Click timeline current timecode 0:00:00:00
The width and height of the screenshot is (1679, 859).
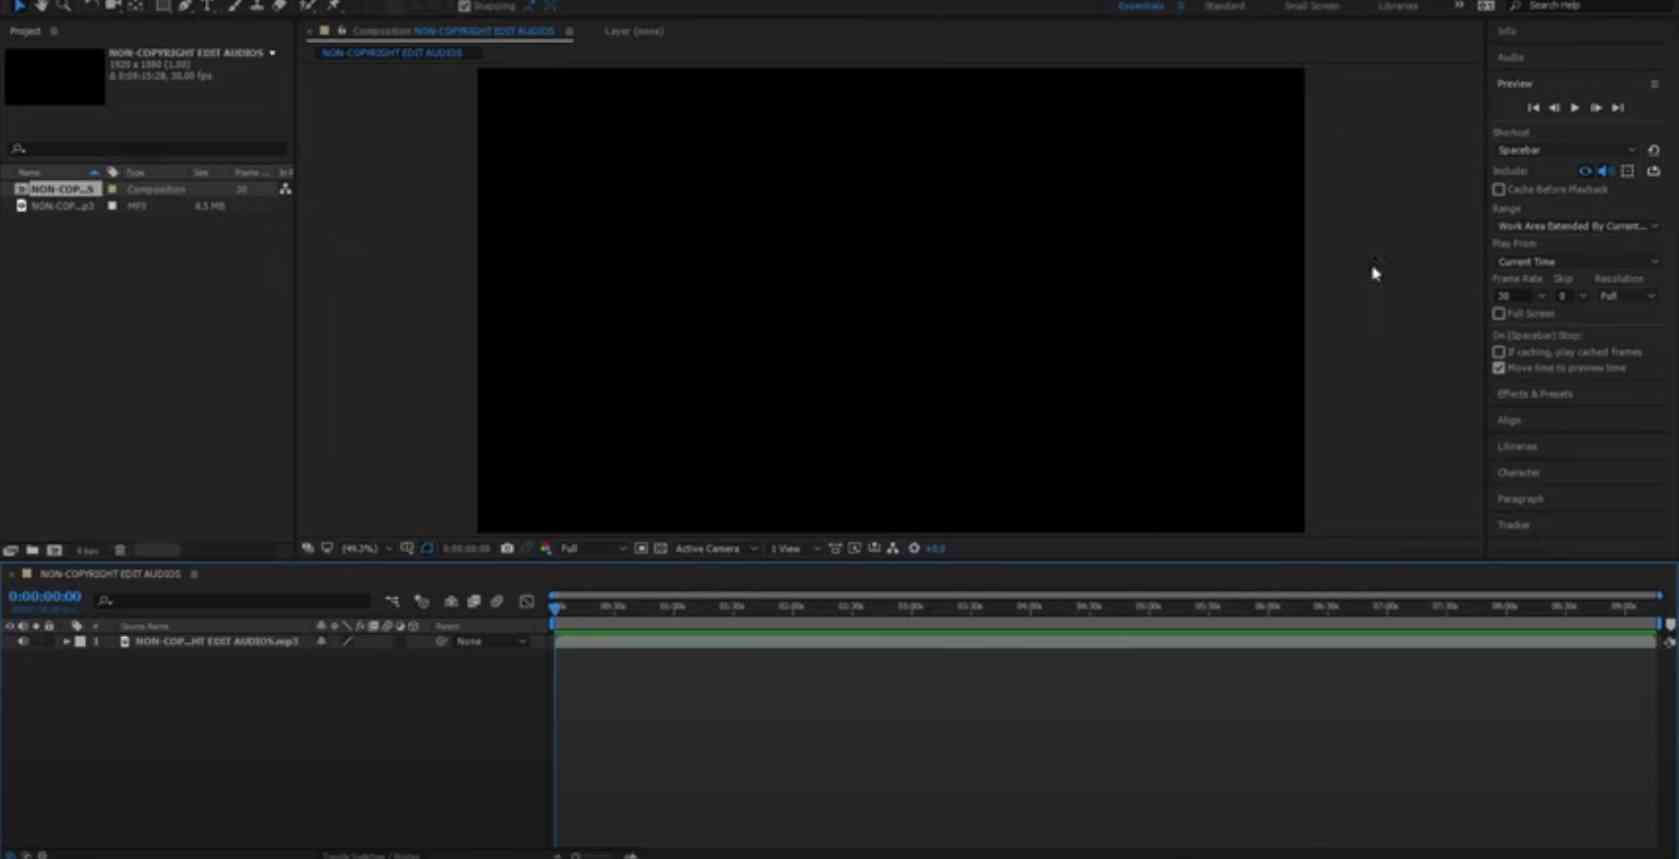click(45, 596)
